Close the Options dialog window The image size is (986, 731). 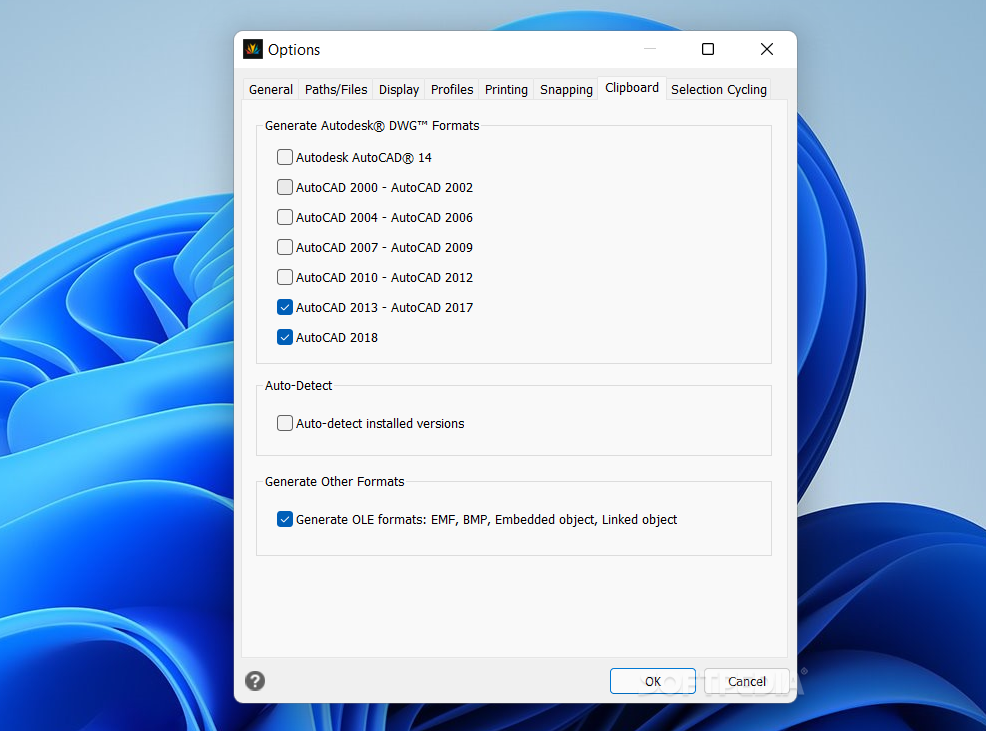(x=767, y=49)
